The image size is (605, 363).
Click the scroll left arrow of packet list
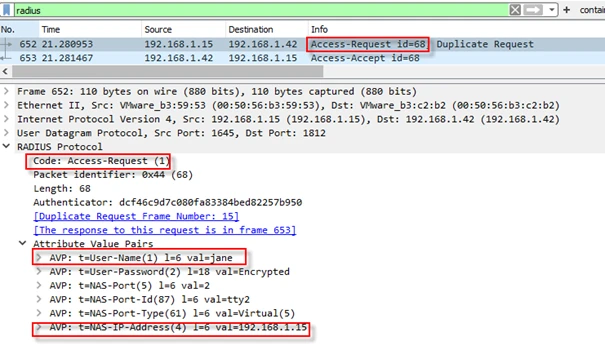(5, 71)
